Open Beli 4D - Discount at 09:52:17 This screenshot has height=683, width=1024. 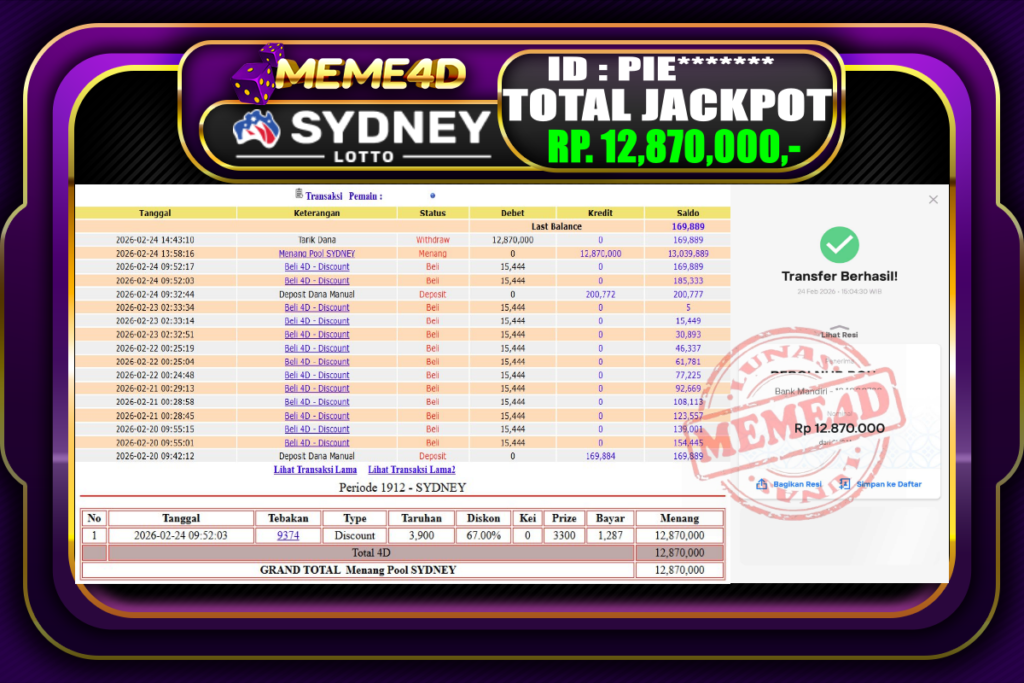click(317, 267)
